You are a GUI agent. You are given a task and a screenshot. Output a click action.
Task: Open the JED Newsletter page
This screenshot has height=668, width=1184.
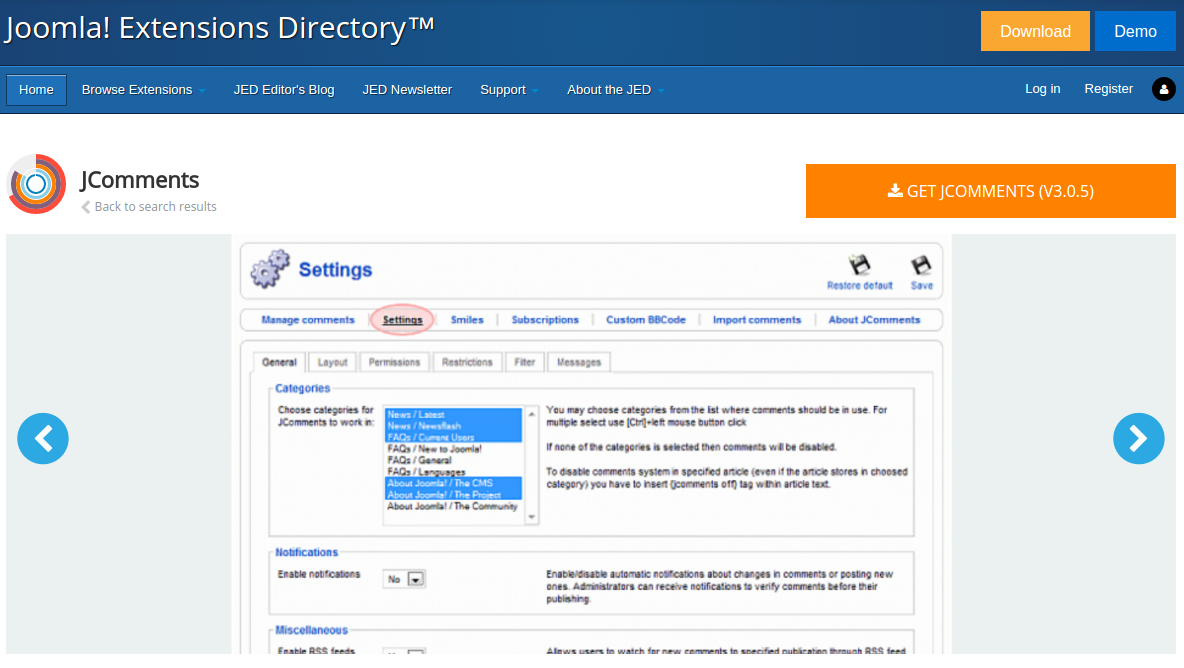[x=407, y=90]
